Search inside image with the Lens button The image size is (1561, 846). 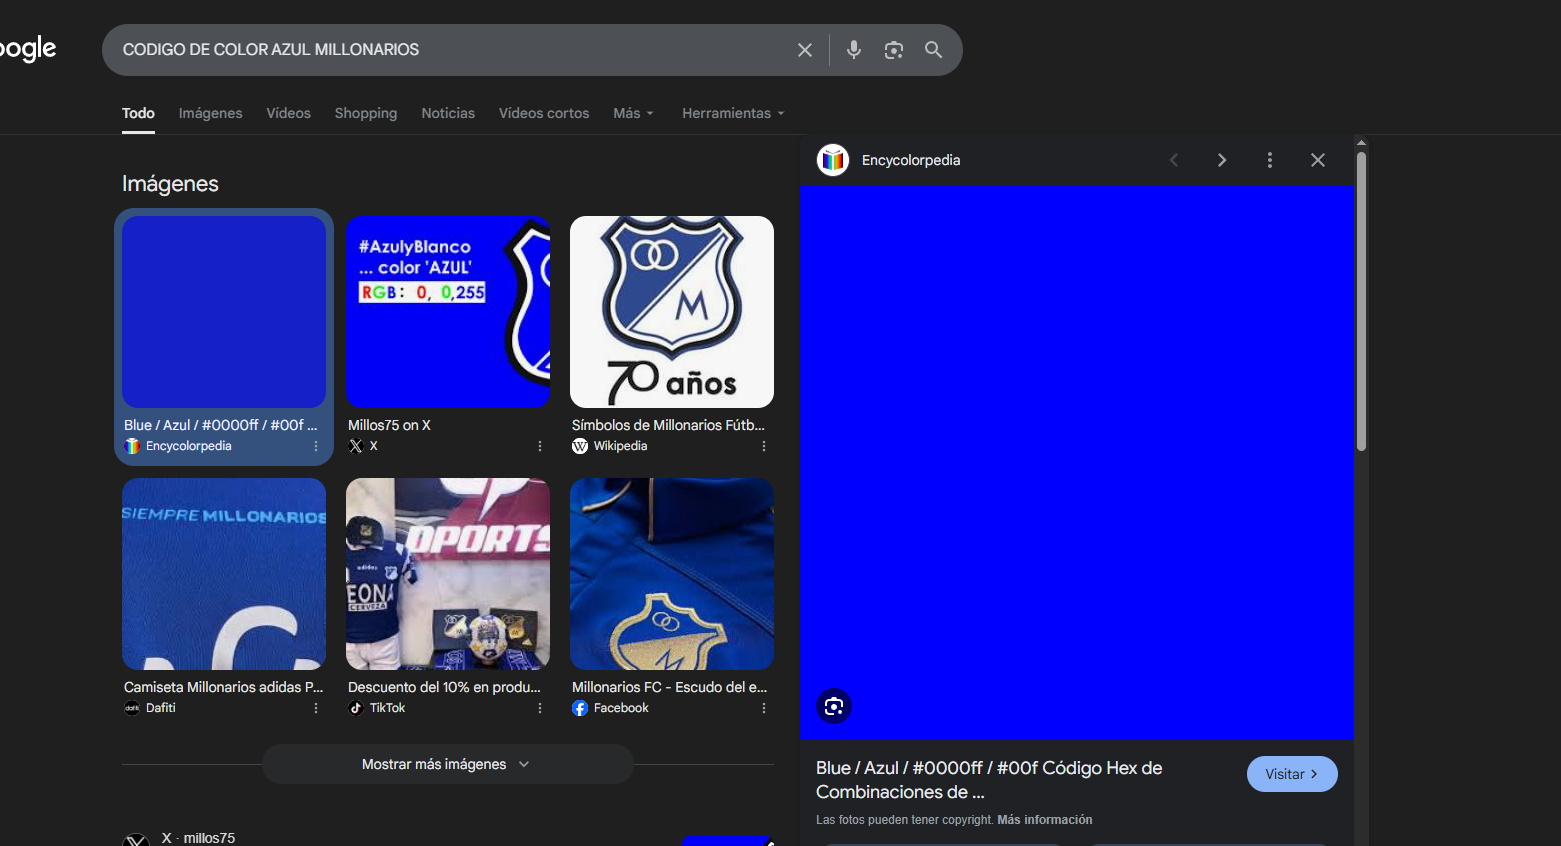[834, 707]
